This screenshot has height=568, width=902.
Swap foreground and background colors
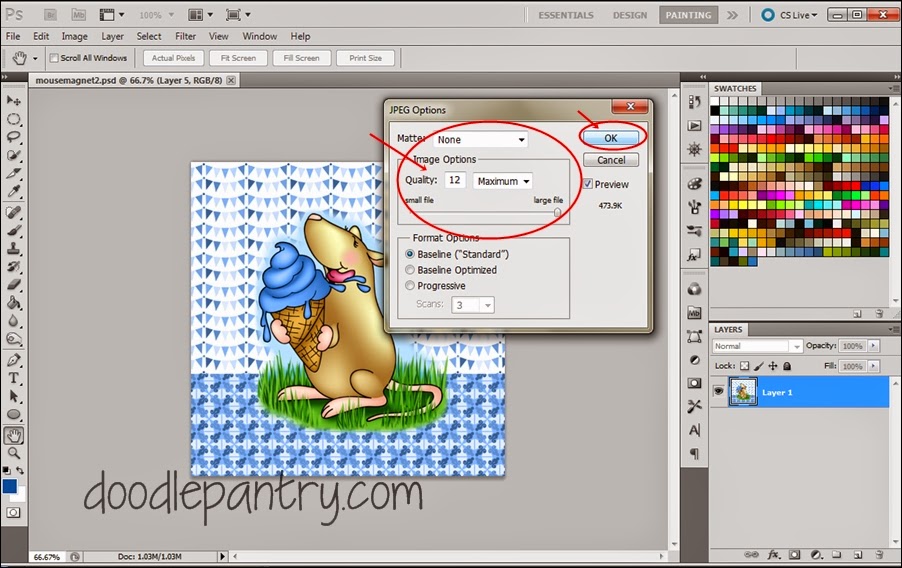20,470
